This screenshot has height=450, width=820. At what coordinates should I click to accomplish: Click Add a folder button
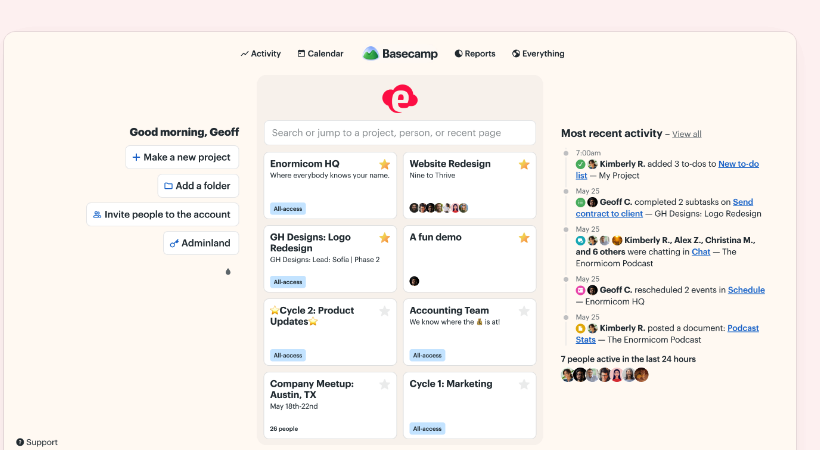pyautogui.click(x=198, y=186)
